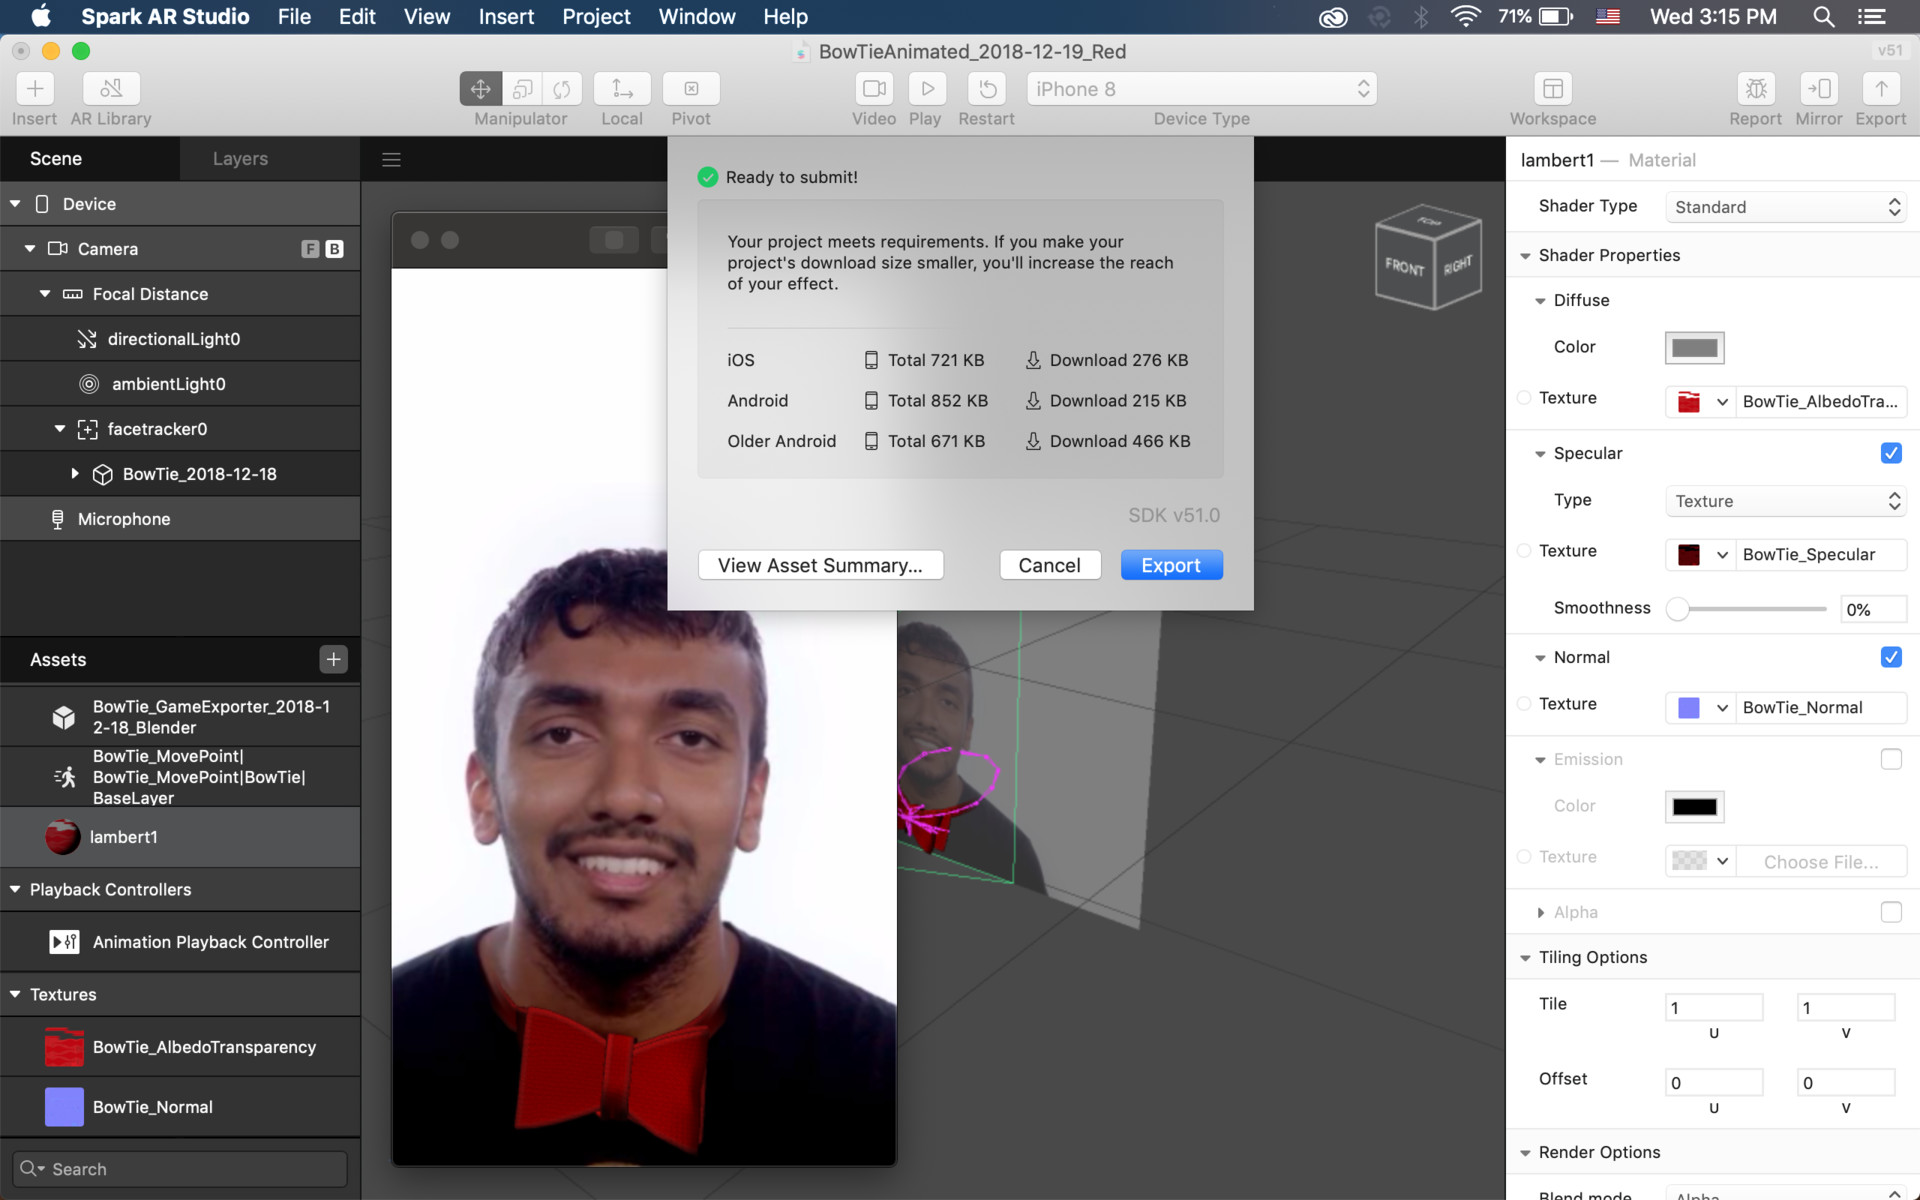Open the AR Library
This screenshot has height=1200, width=1920.
point(111,89)
